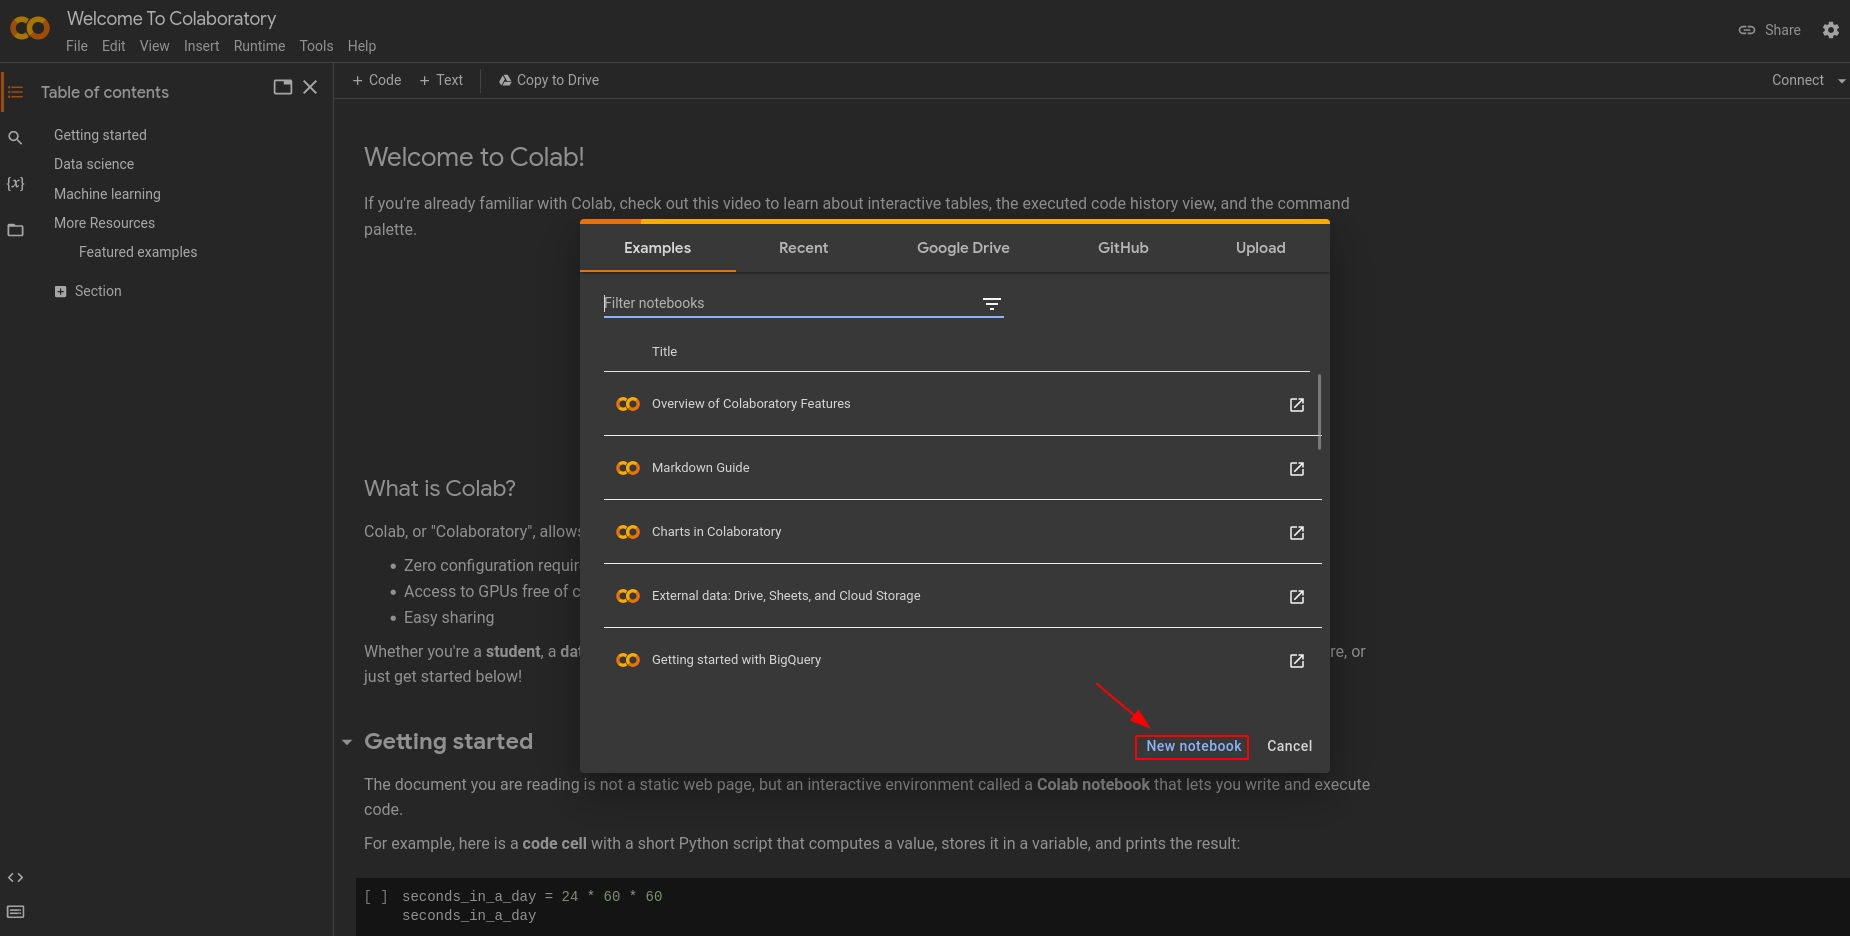1850x936 pixels.
Task: Go to Featured examples in contents
Action: (x=138, y=252)
